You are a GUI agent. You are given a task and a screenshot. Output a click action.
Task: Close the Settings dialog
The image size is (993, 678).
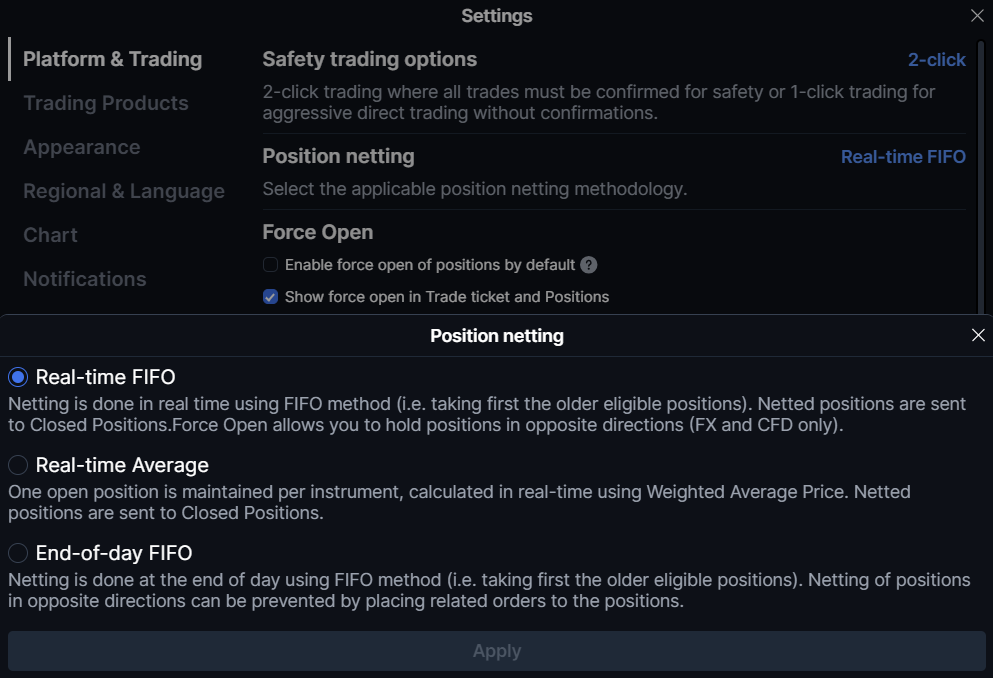(977, 16)
